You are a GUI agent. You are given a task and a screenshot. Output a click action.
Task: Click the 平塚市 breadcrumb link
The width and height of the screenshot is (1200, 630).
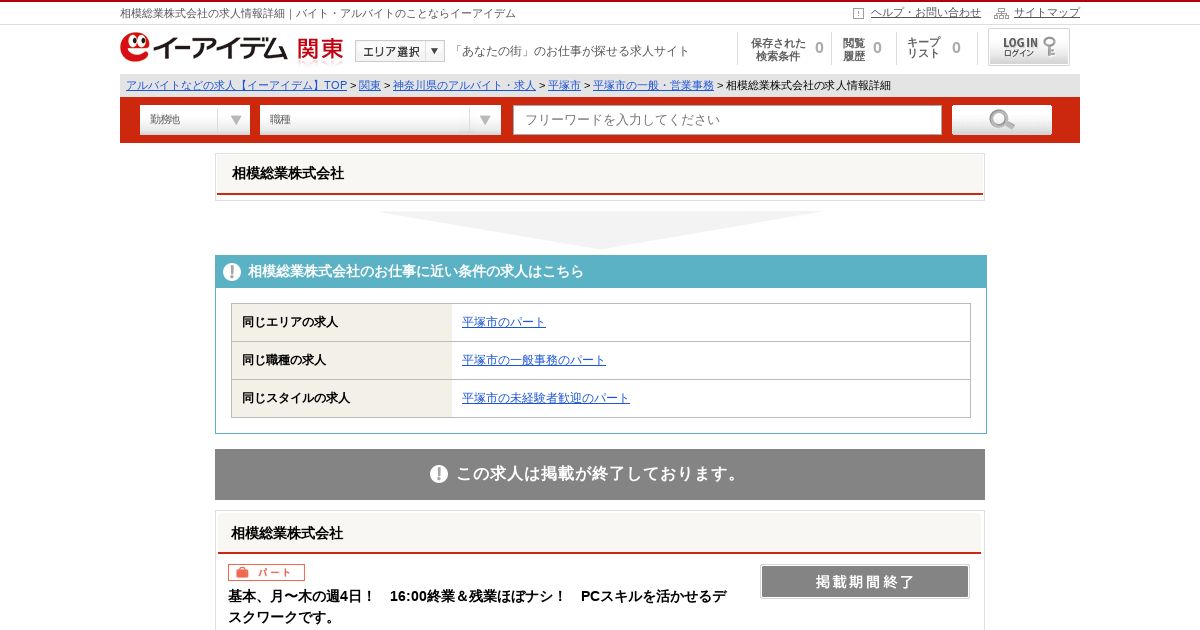click(564, 86)
